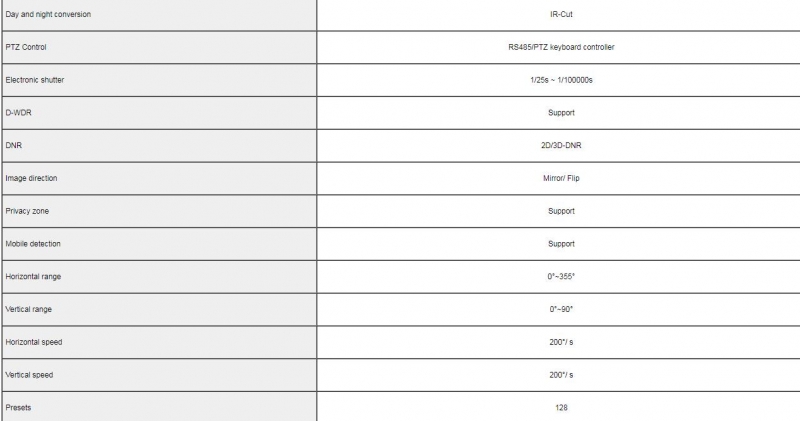The height and width of the screenshot is (421, 800).
Task: Select the 200°/s value beside Vertical speed
Action: tap(561, 375)
